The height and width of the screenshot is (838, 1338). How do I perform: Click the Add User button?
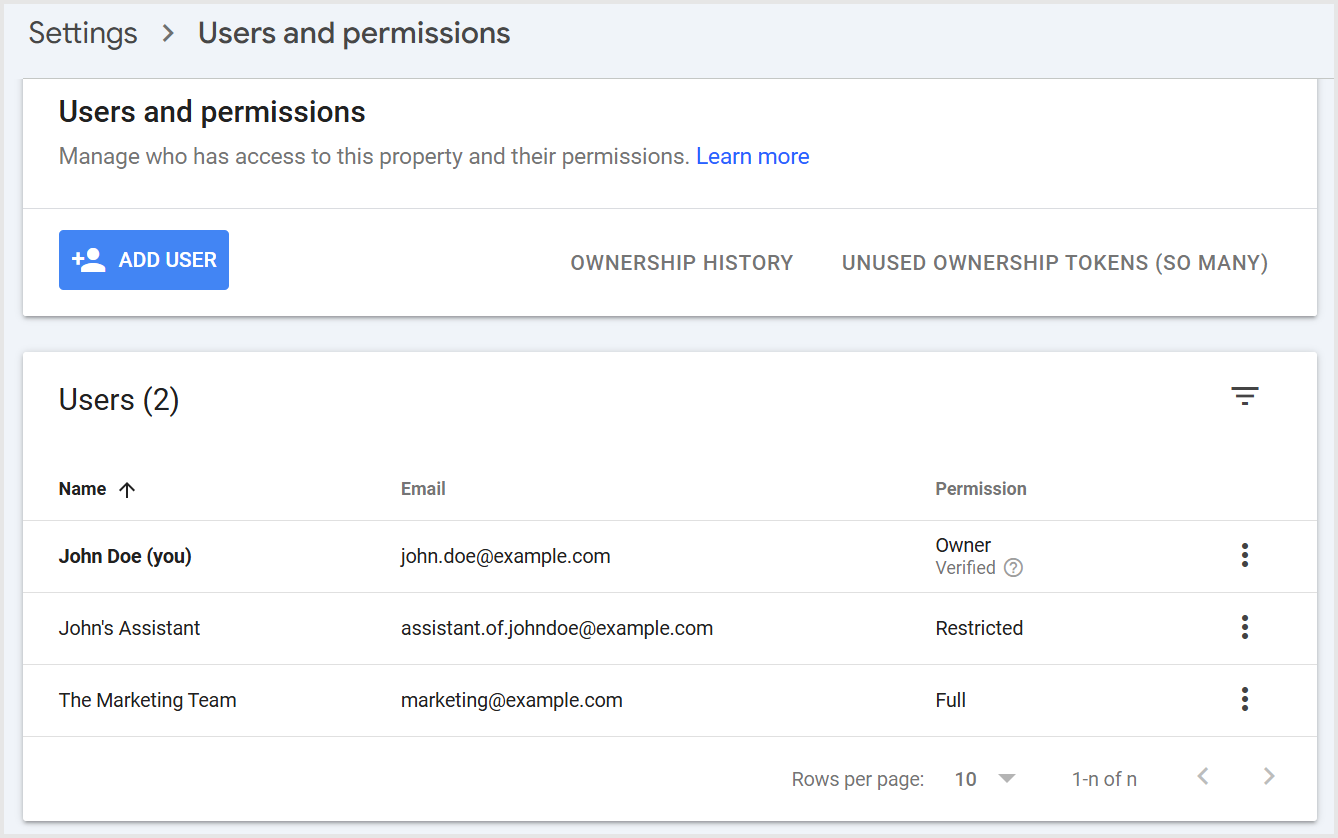click(x=144, y=260)
